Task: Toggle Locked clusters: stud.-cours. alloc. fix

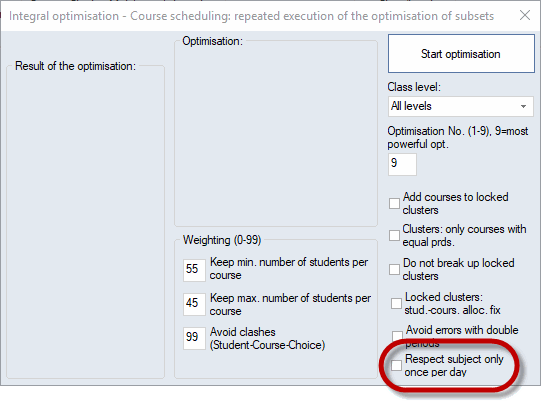Action: point(396,303)
